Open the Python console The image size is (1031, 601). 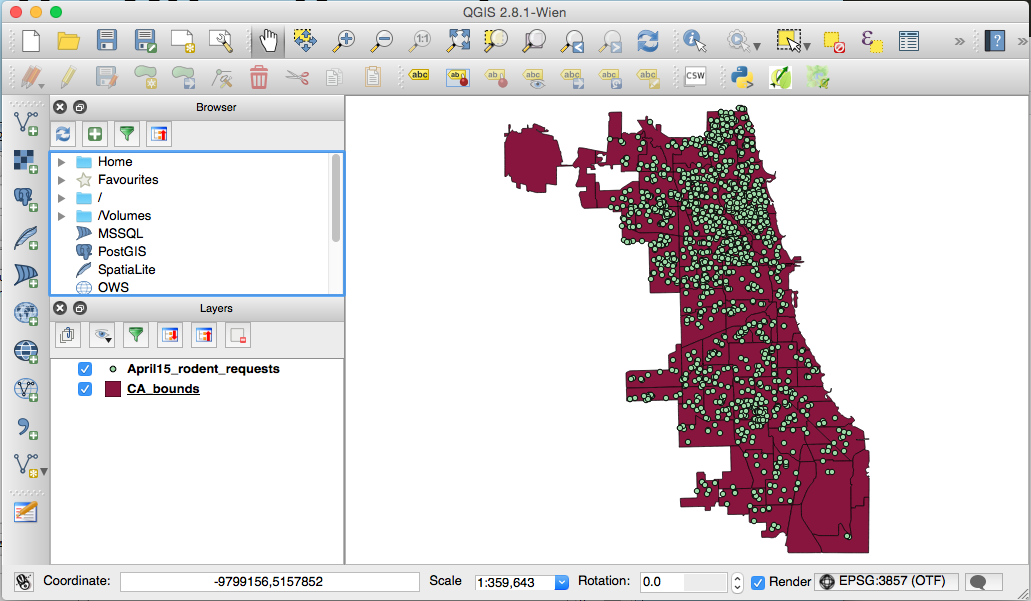click(741, 77)
